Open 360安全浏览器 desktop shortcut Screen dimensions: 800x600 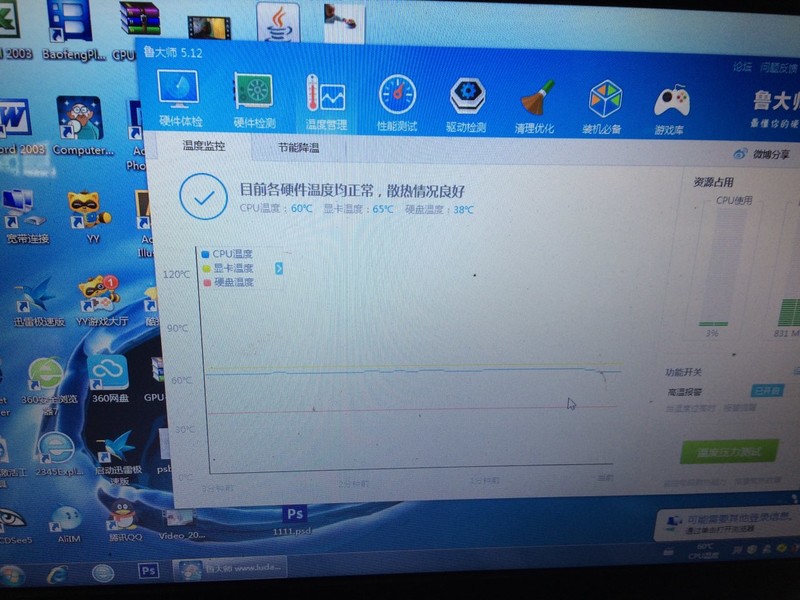47,386
